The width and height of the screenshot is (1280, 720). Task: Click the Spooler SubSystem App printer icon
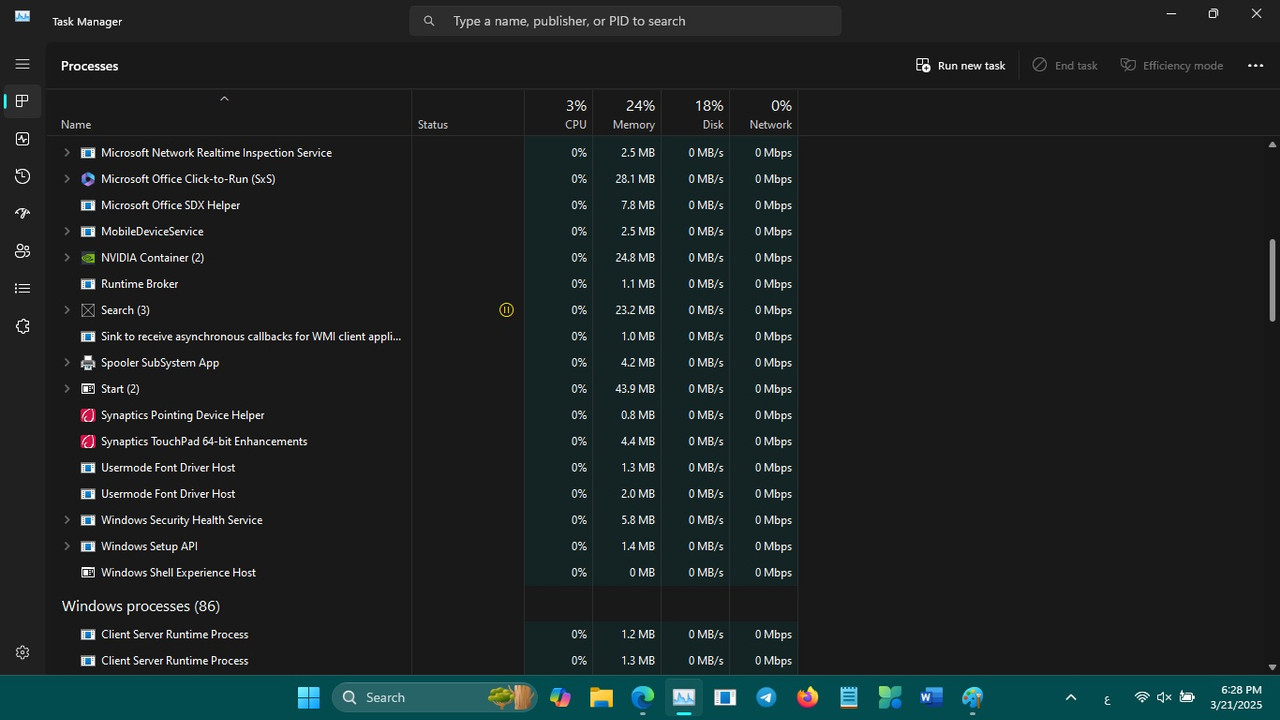(x=88, y=363)
